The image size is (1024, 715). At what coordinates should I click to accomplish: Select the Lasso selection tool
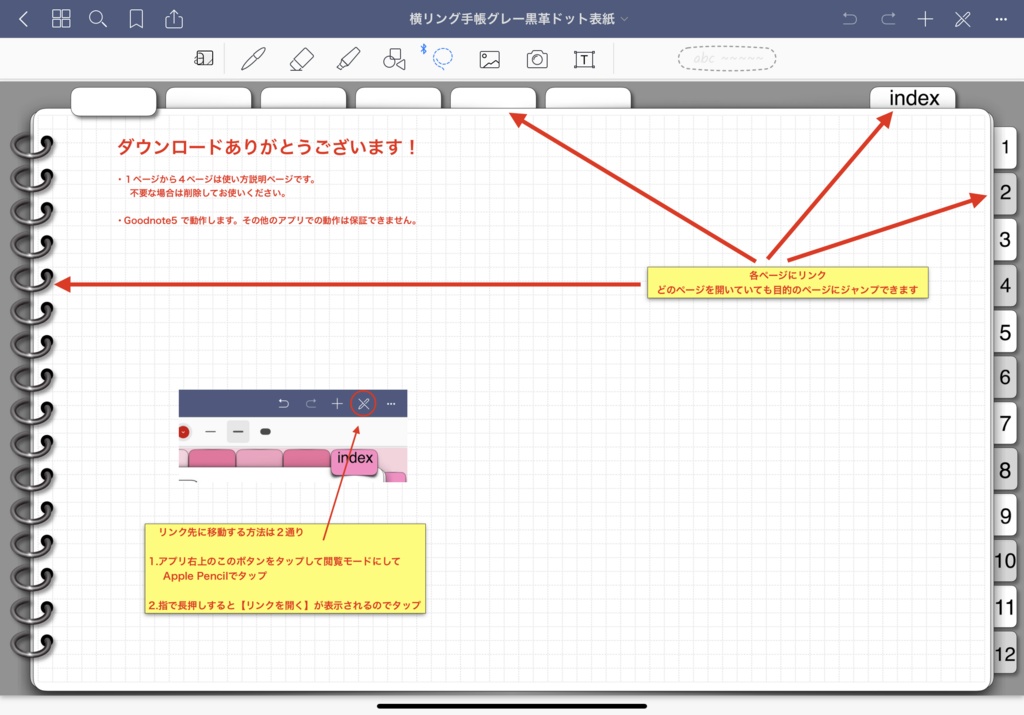pyautogui.click(x=441, y=58)
